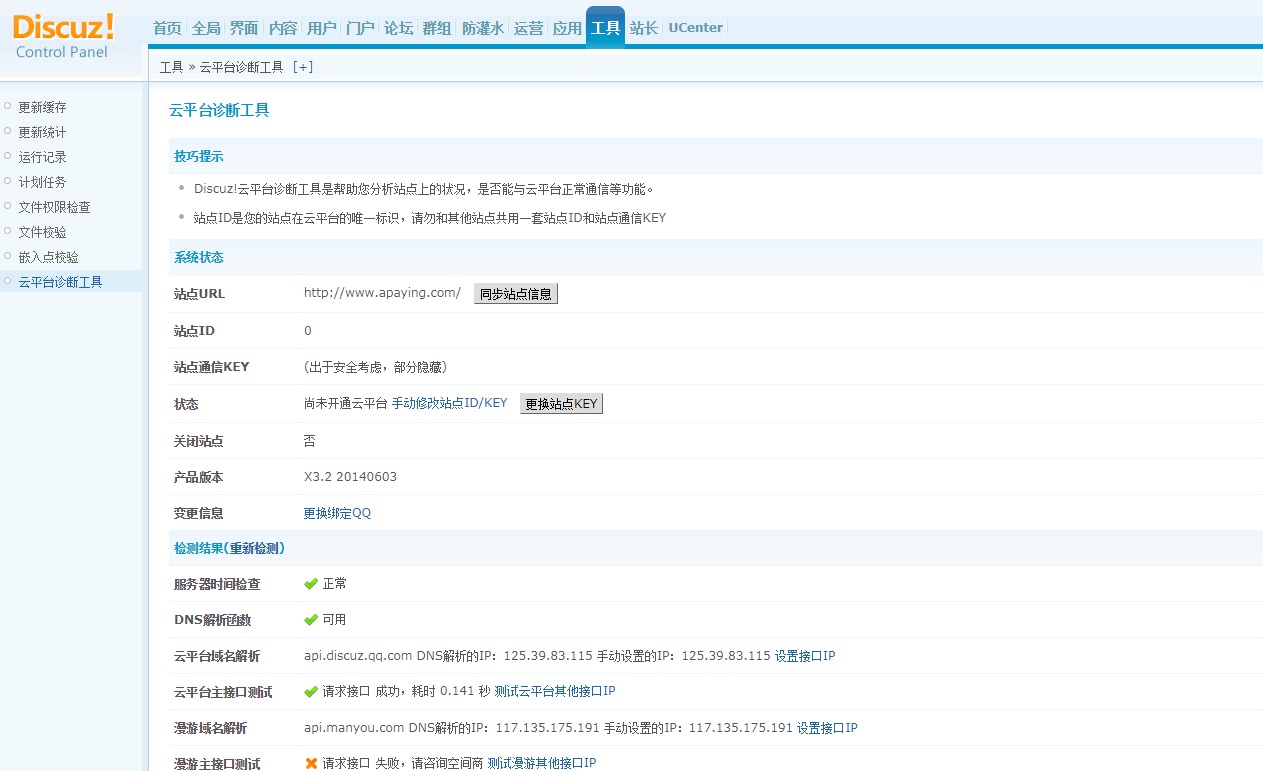Open 更新统计 in the sidebar
Screen dimensions: 1263x771
pyautogui.click(x=43, y=132)
